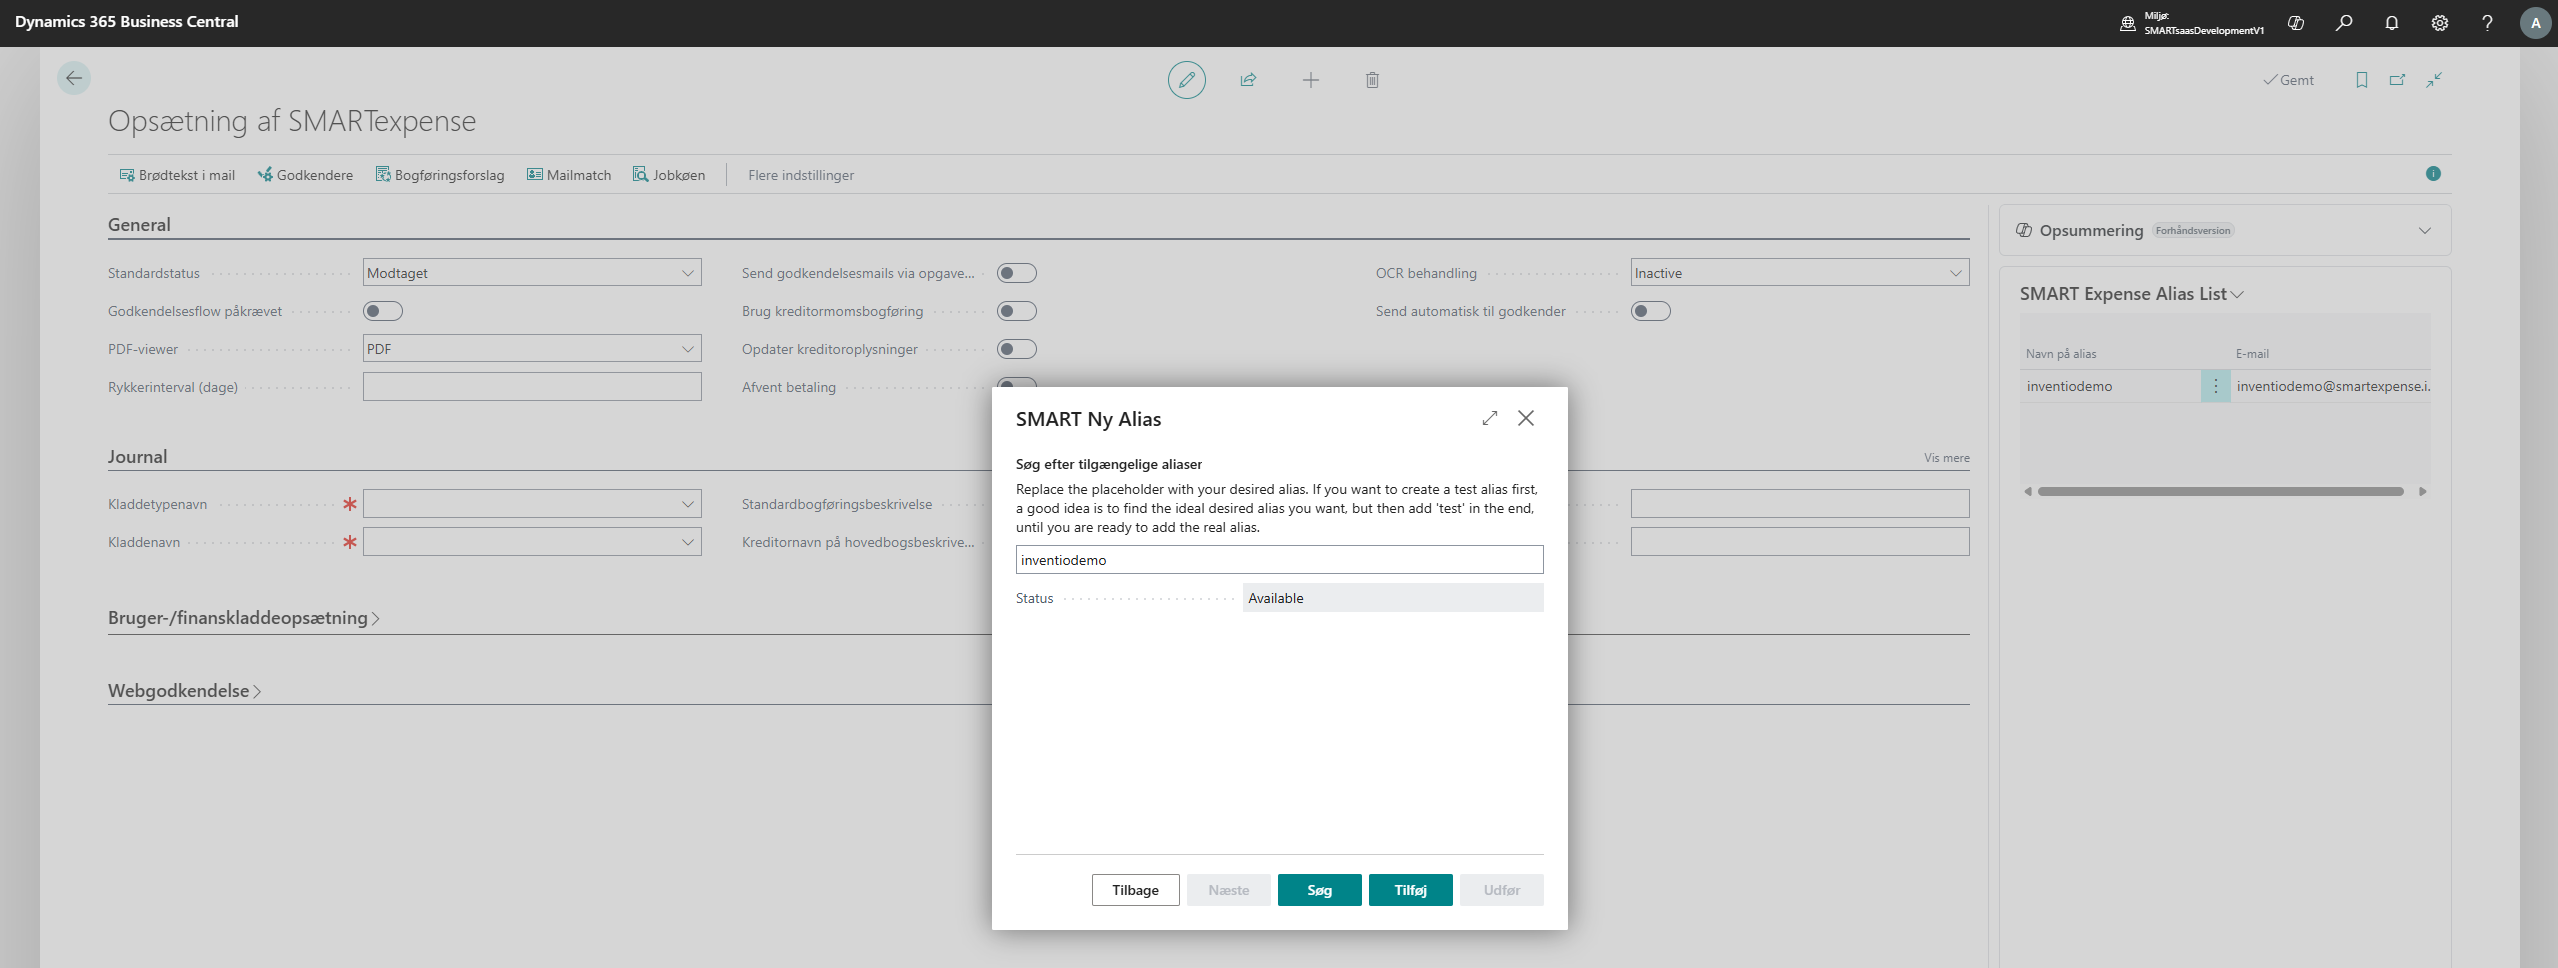Click the plus icon to create new
The width and height of the screenshot is (2558, 968).
(1310, 80)
